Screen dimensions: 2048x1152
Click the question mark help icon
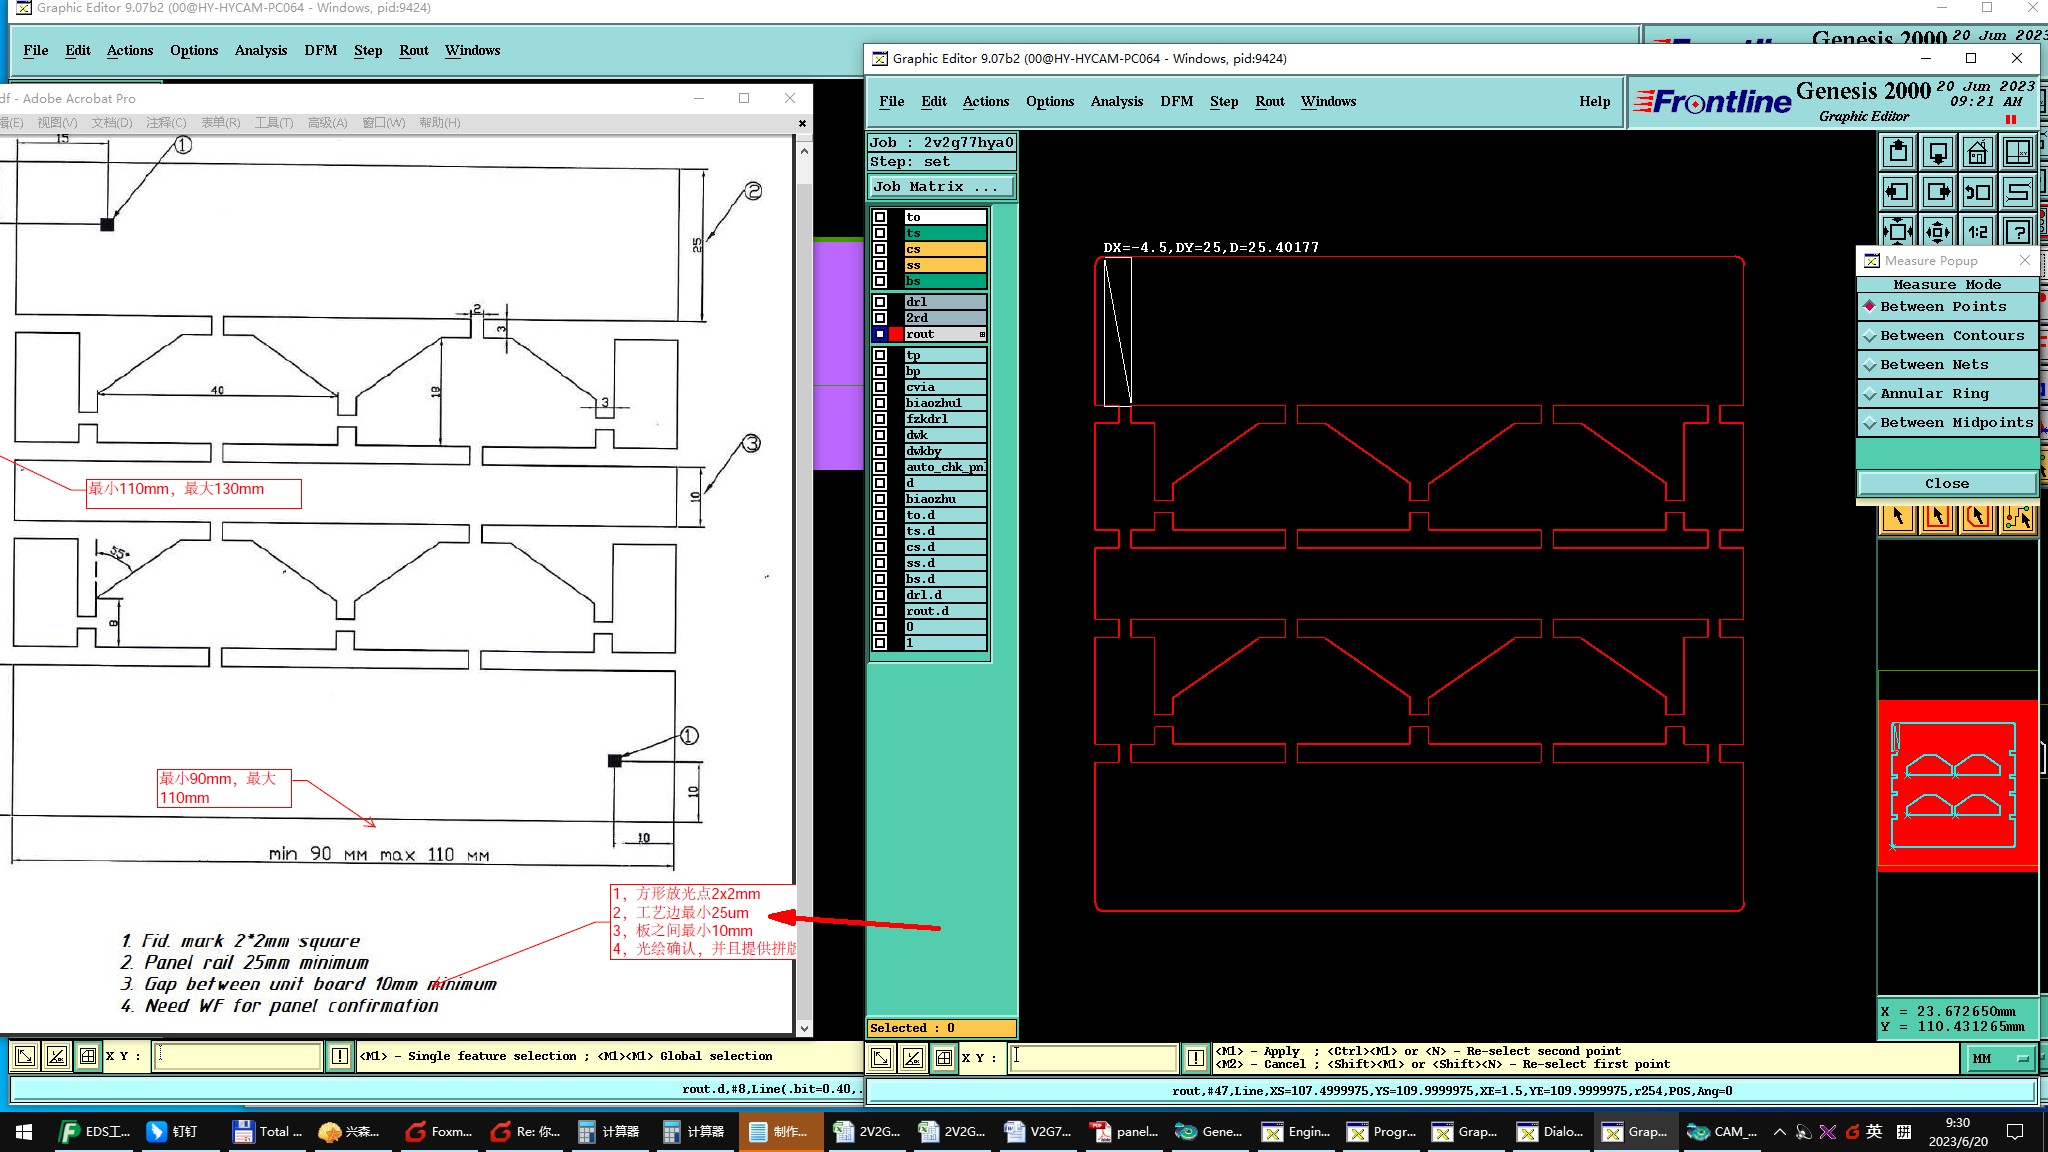[x=2018, y=231]
